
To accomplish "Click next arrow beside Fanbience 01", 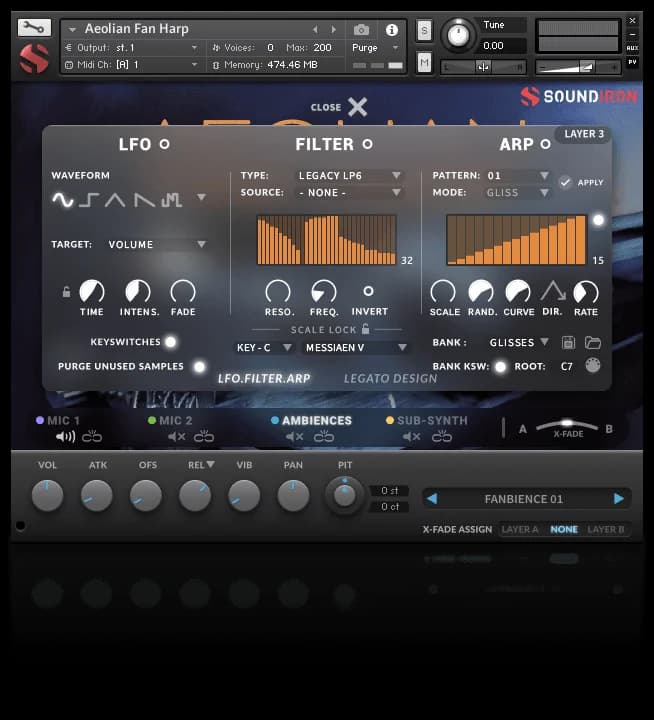I will [x=619, y=498].
